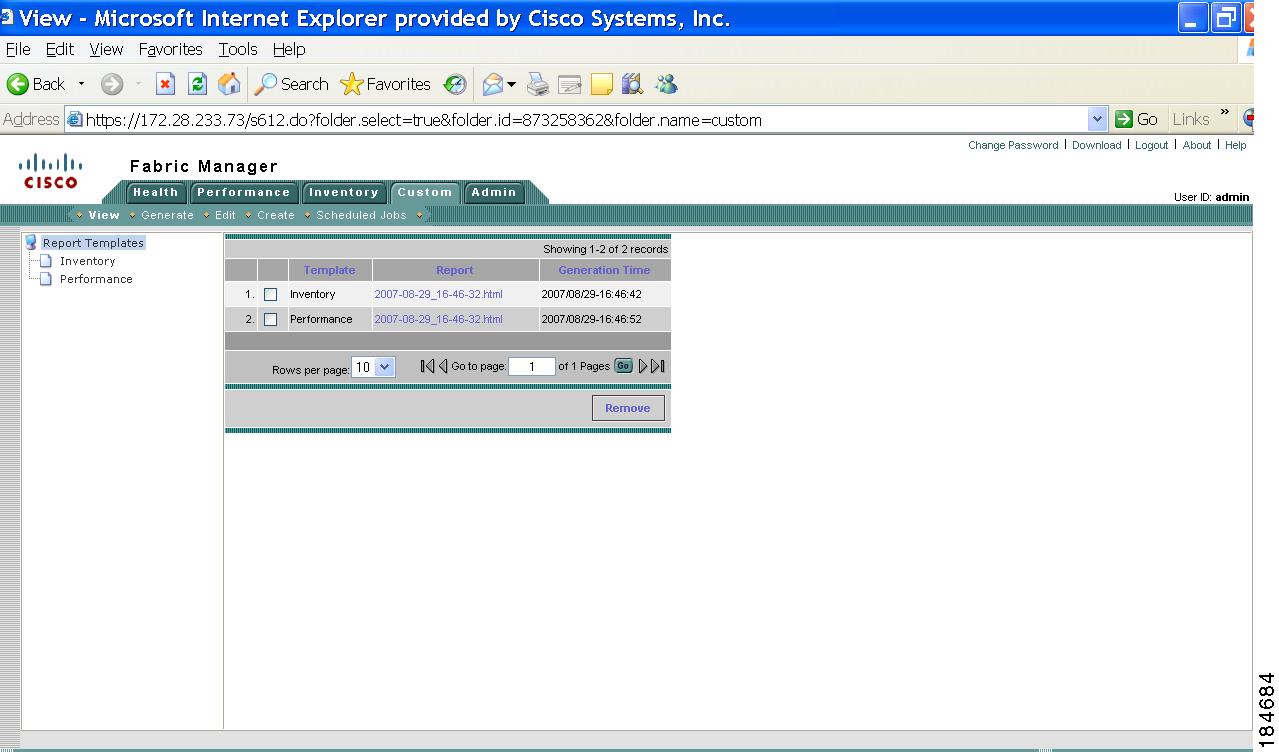Click the browser address URL field
Screen dimensions: 1279x752
(586, 120)
